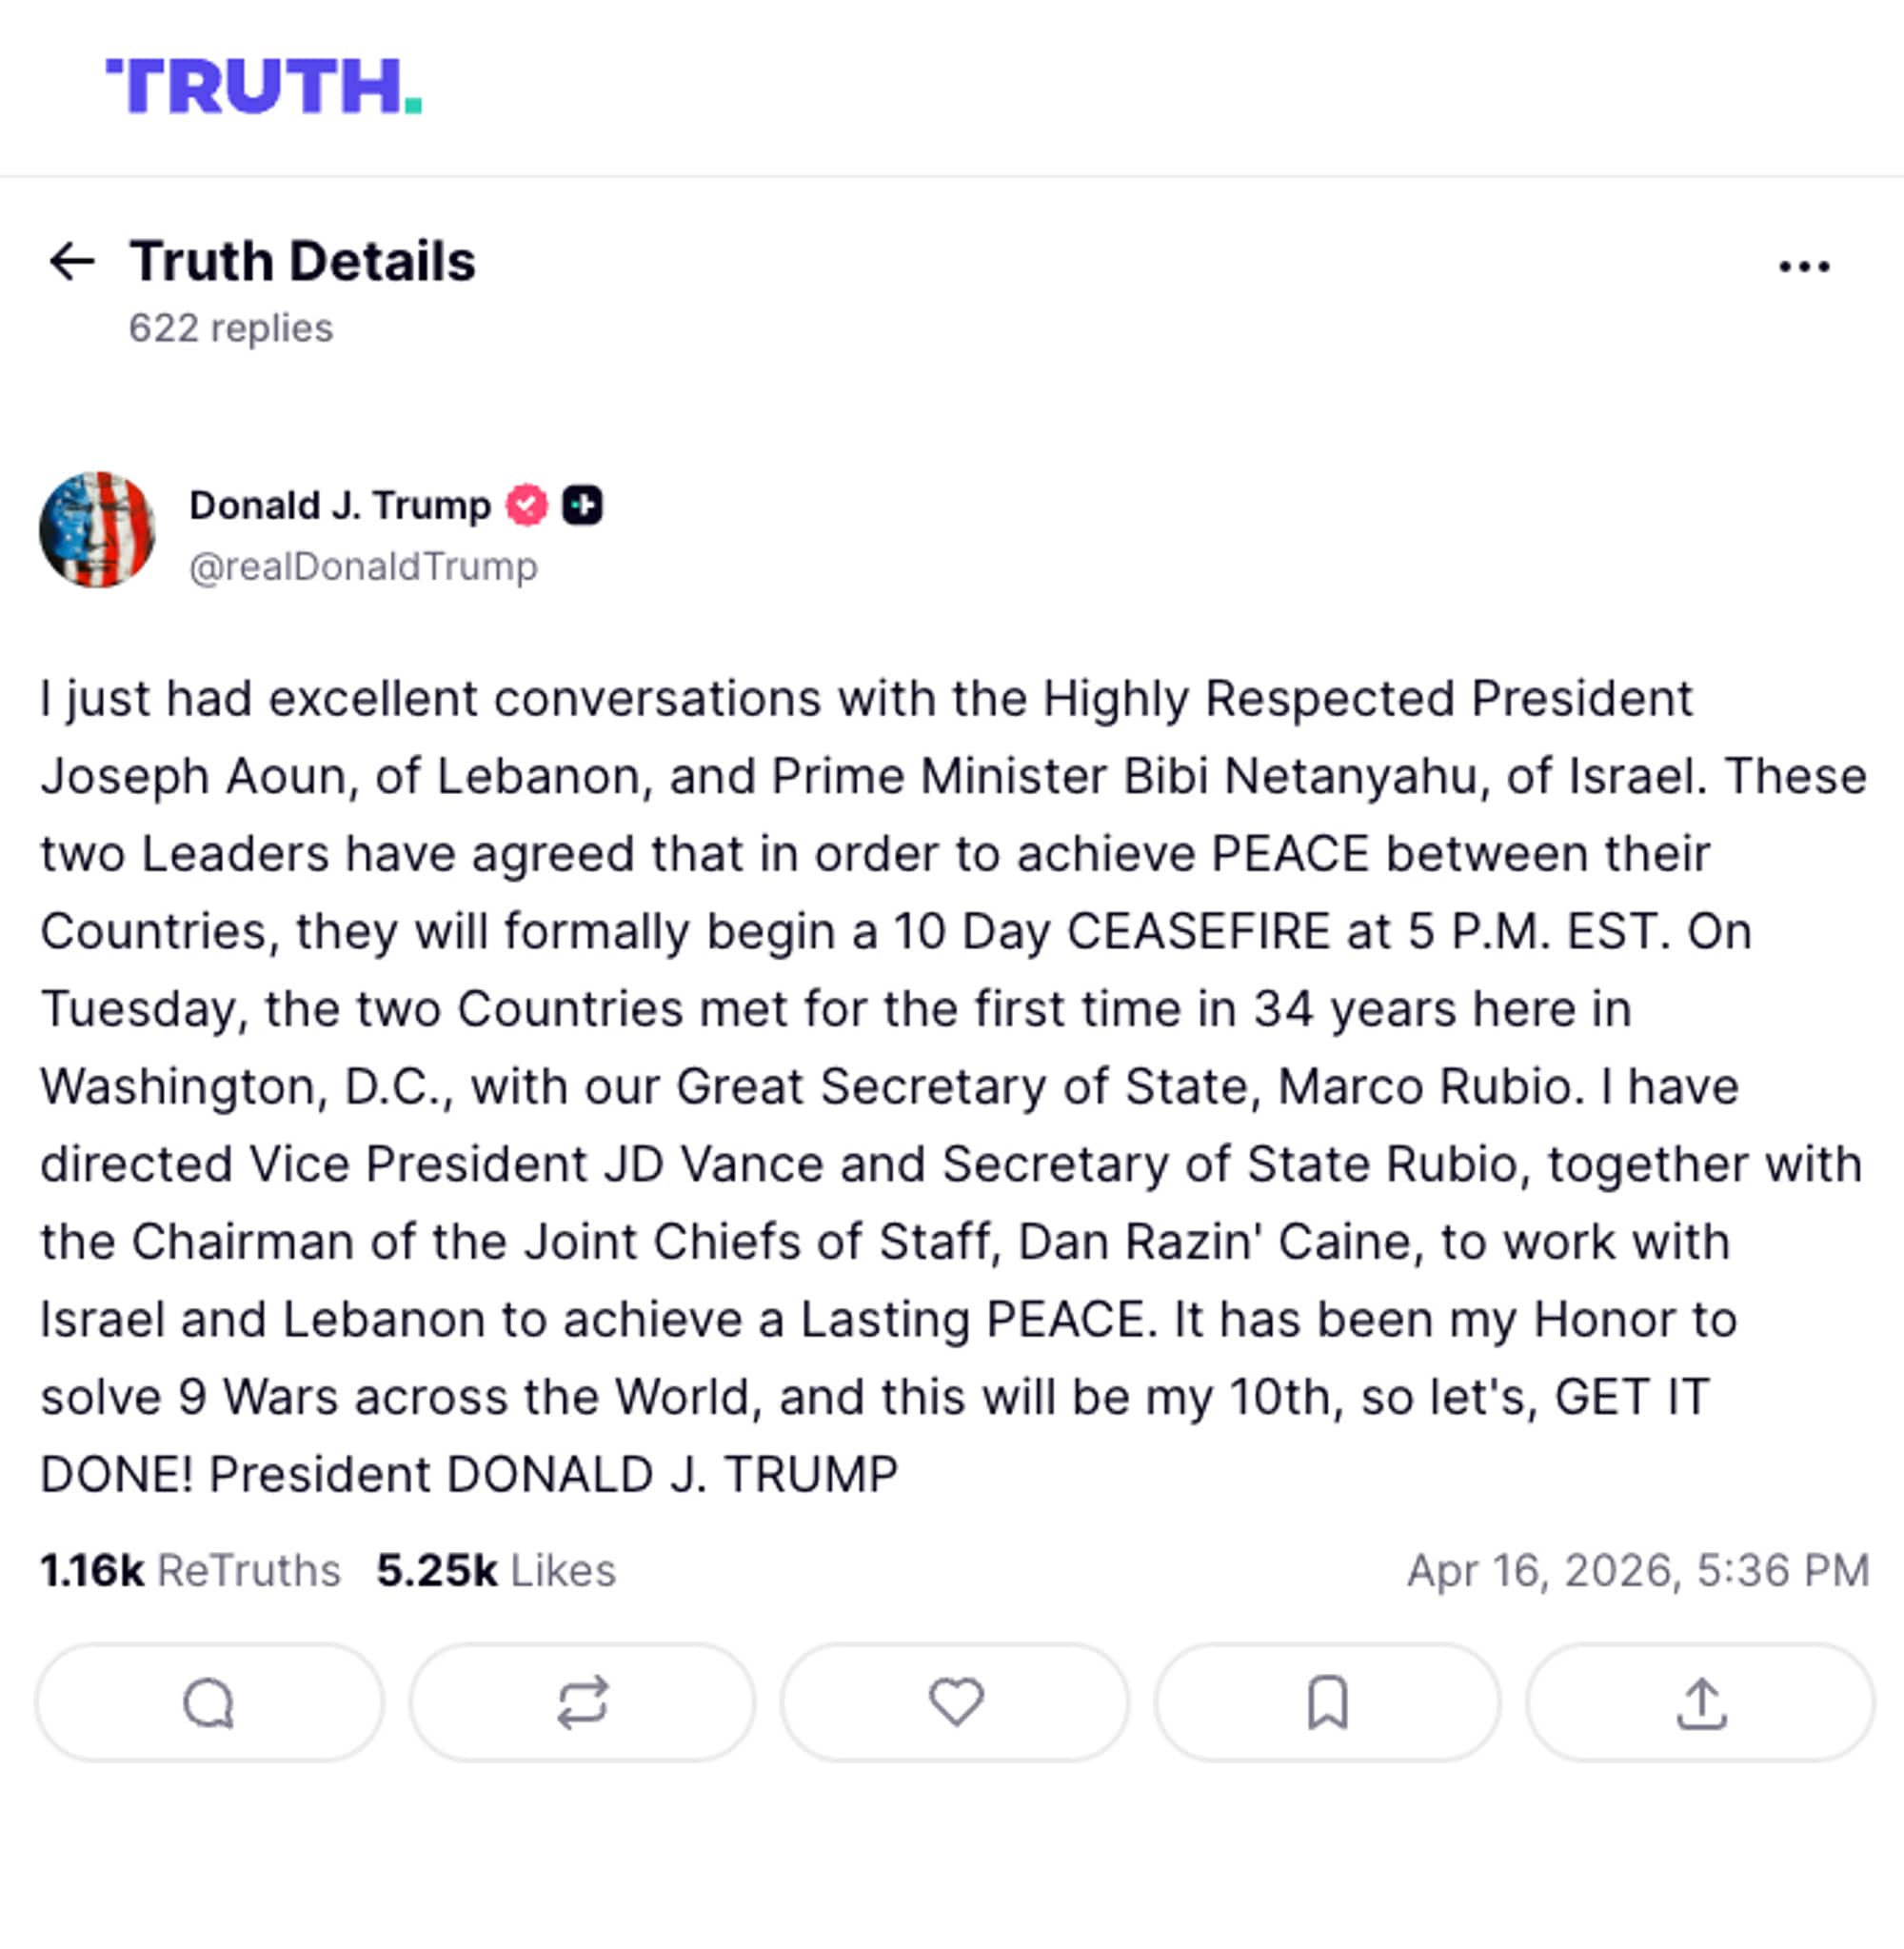
Task: Like the post with heart button
Action: point(955,1703)
